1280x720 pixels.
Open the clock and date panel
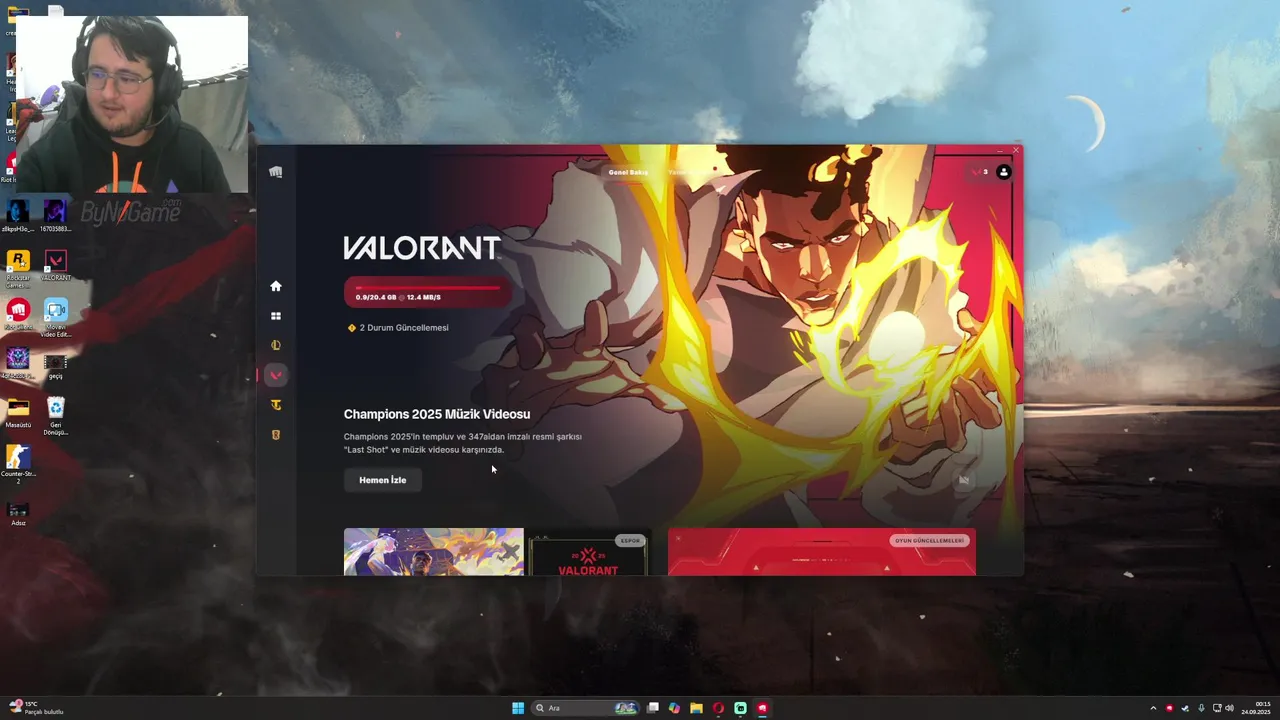tap(1256, 708)
